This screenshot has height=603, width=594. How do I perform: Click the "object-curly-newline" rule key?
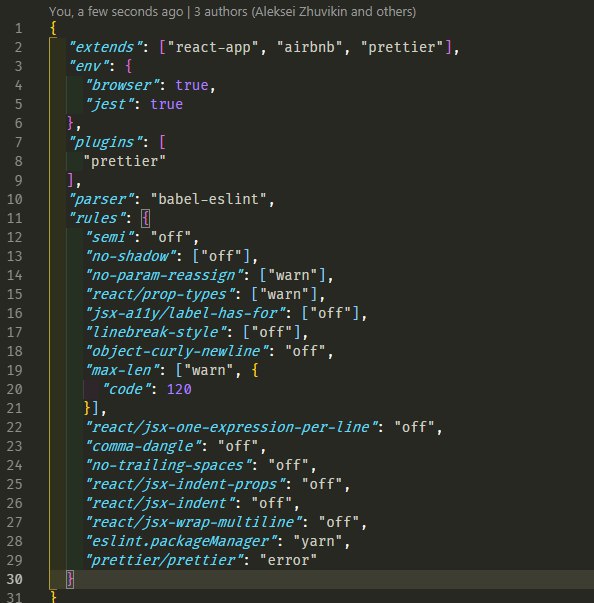point(177,351)
